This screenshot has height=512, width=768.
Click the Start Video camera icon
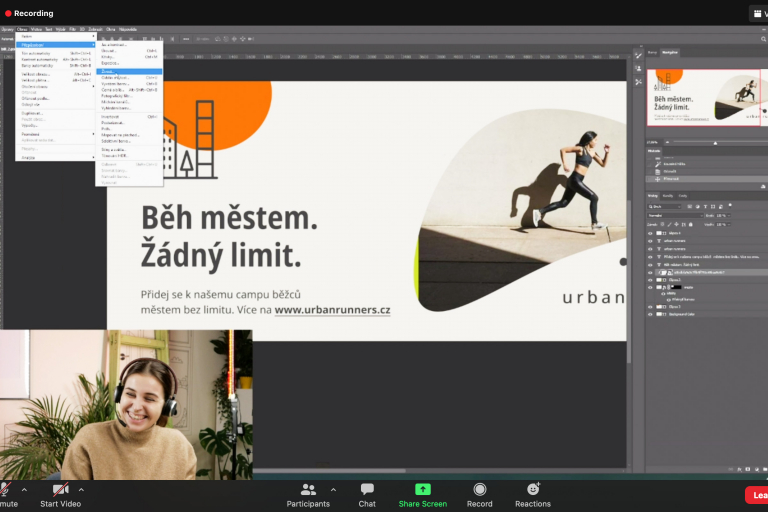coord(60,489)
